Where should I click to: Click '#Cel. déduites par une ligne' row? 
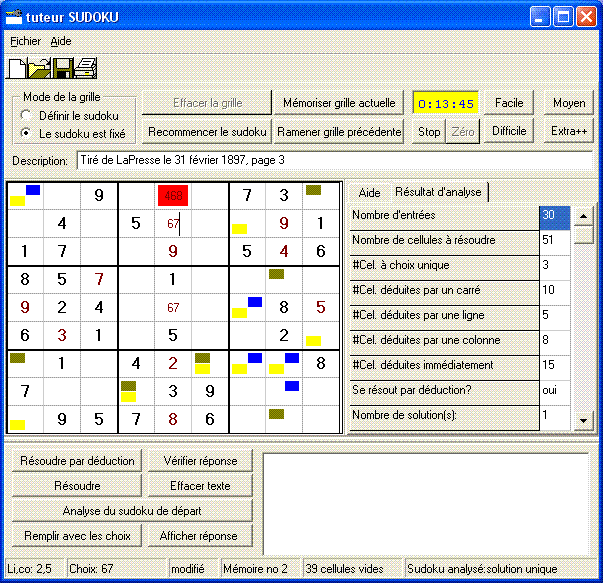coord(460,318)
